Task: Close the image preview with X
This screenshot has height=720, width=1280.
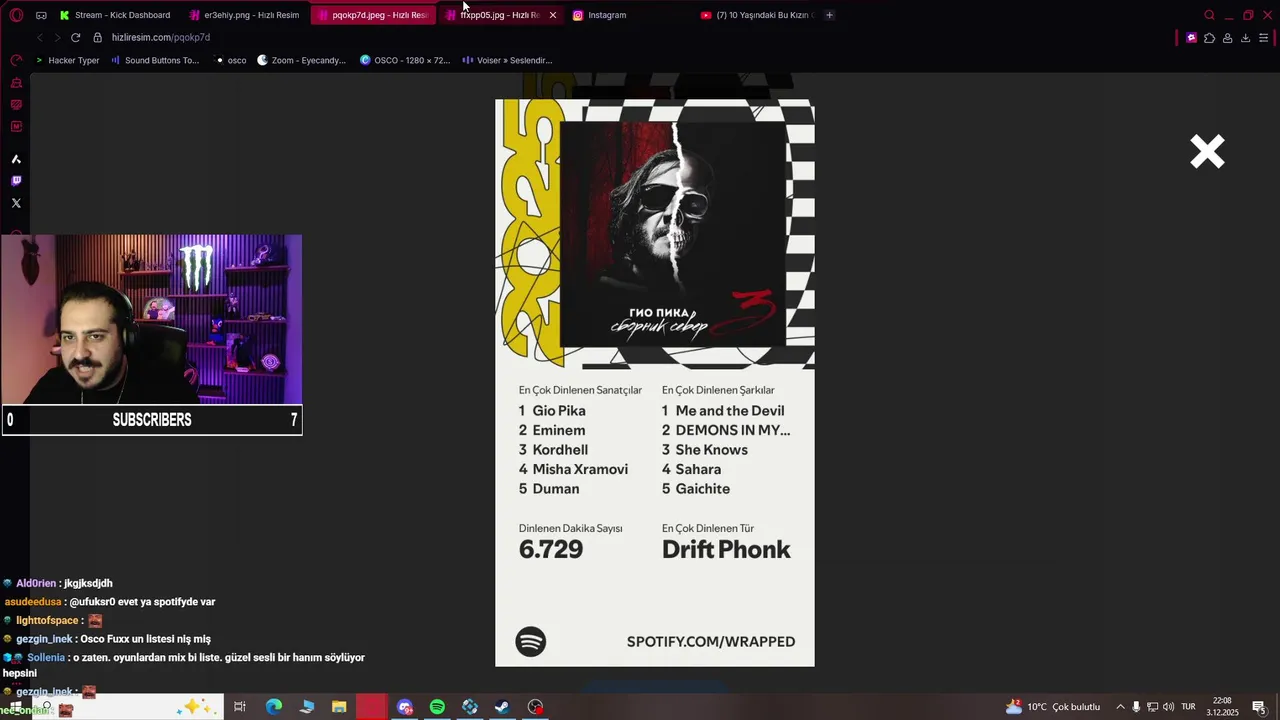Action: click(1207, 152)
